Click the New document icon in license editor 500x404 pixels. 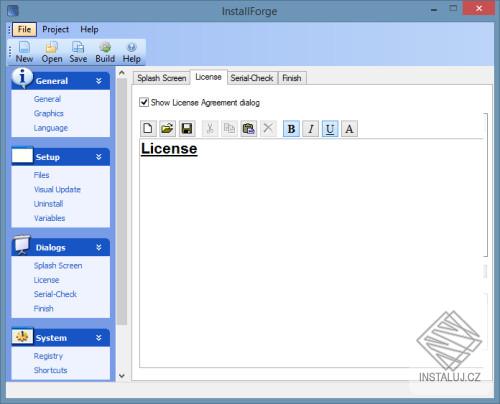[x=148, y=128]
